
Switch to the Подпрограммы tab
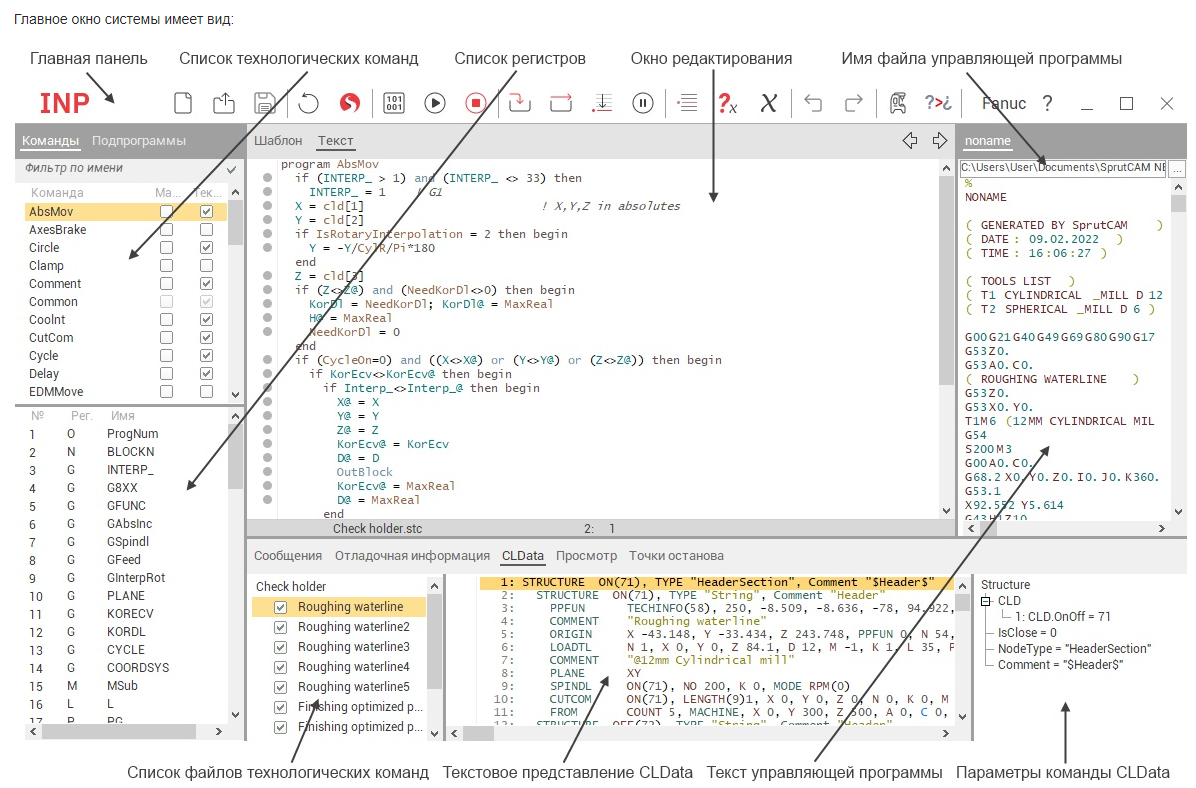click(x=138, y=141)
